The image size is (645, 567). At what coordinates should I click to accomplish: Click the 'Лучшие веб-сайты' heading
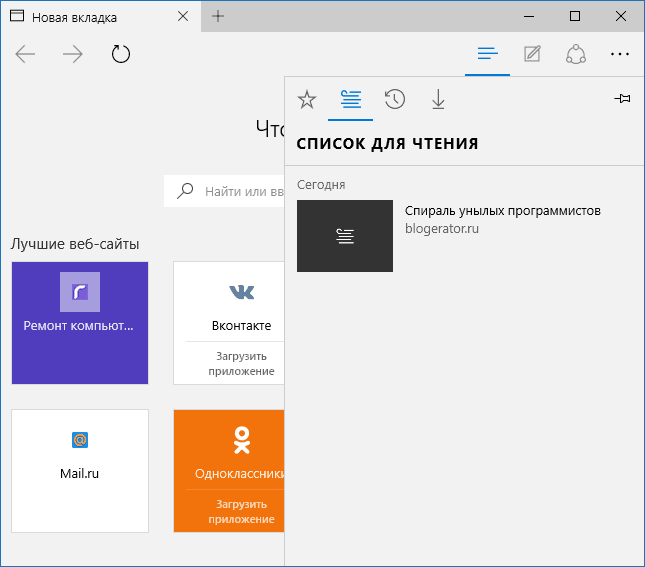point(75,244)
